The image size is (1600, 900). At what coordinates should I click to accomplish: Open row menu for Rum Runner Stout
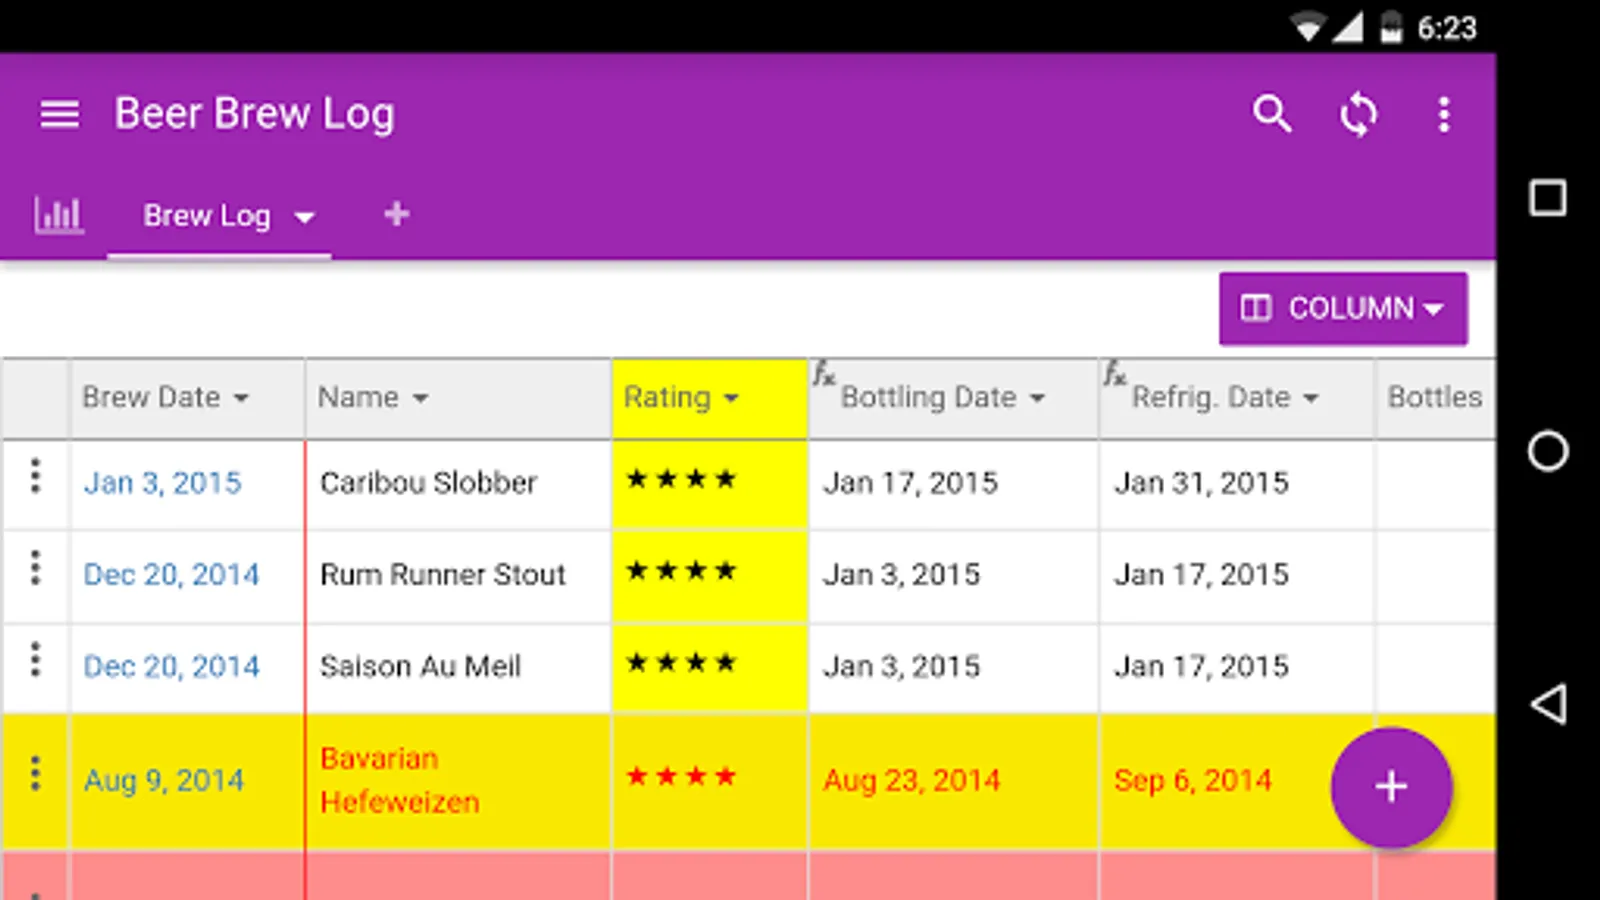[35, 568]
